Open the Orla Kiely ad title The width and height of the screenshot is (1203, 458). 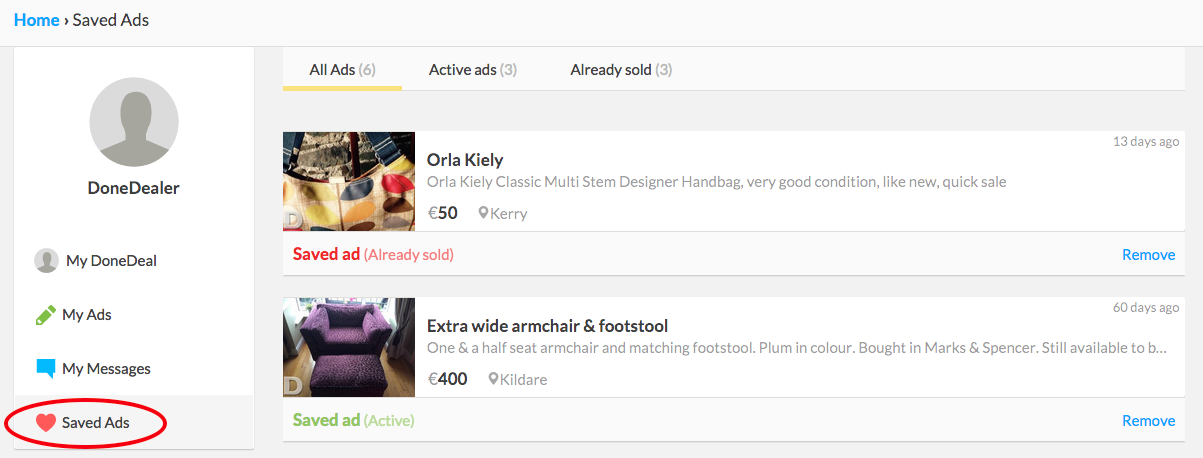coord(465,160)
